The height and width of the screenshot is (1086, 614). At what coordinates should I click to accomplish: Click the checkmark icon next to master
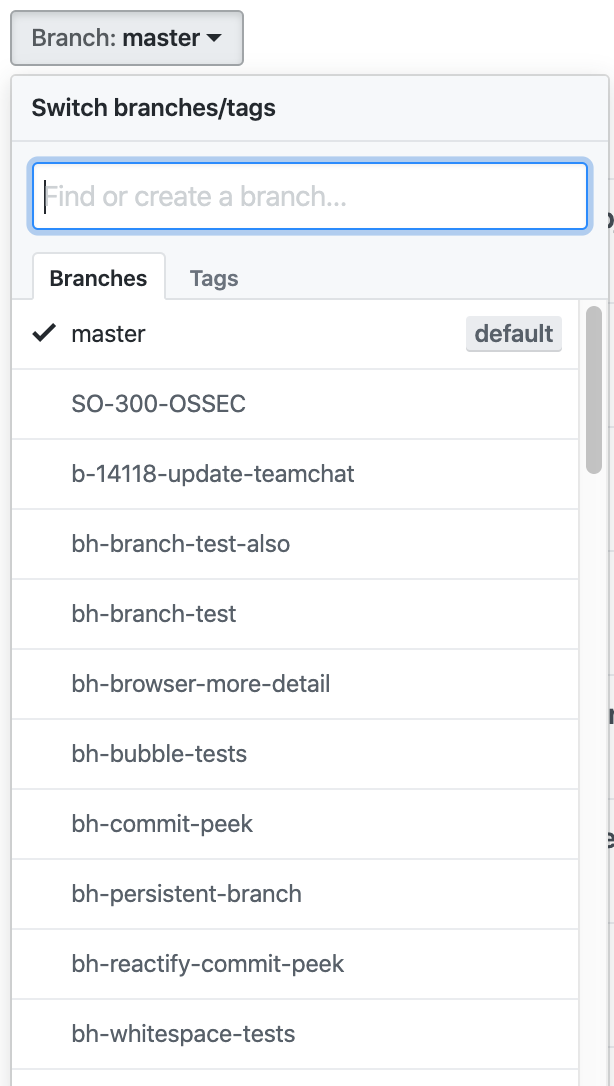tap(44, 334)
